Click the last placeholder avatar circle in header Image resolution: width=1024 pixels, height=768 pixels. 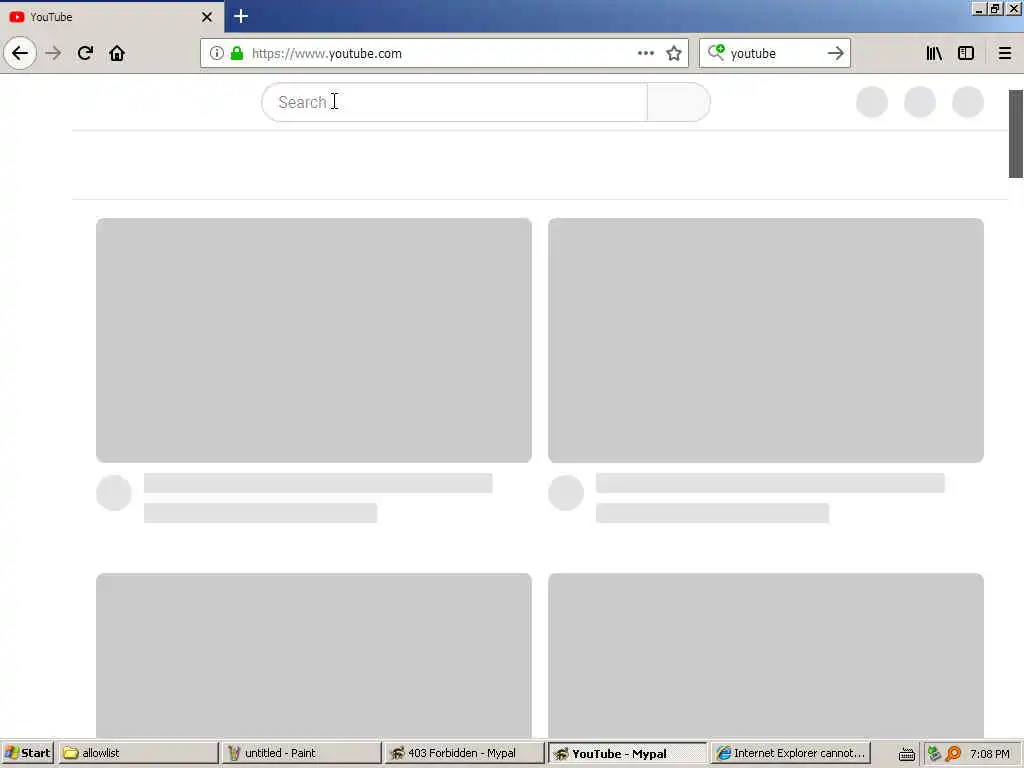tap(968, 102)
